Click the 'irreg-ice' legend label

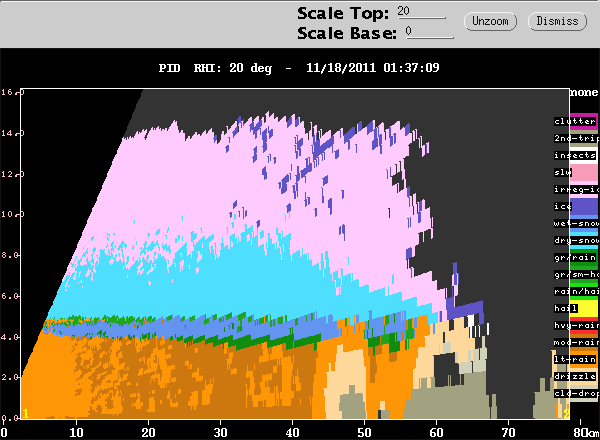point(576,189)
